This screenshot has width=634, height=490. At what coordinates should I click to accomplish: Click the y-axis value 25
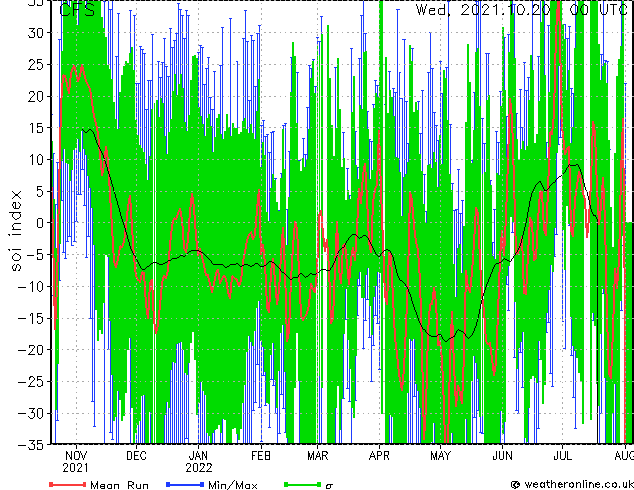coord(36,65)
